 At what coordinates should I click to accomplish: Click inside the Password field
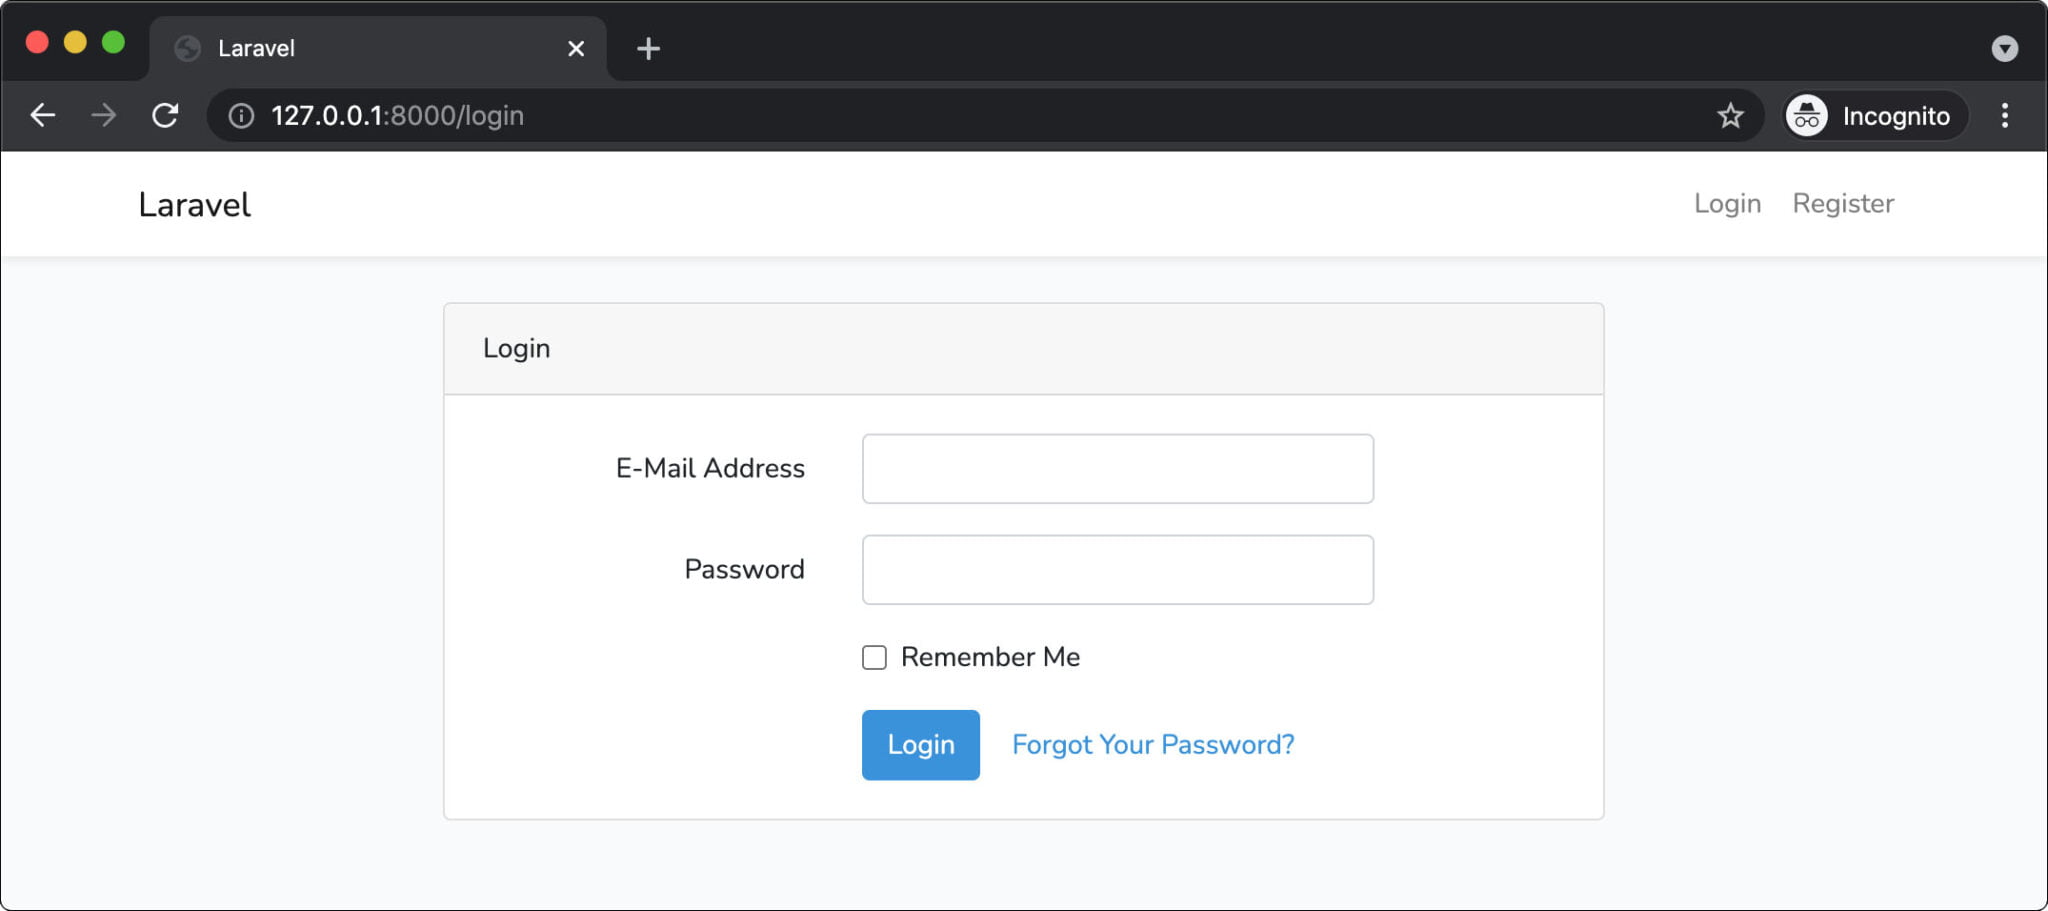coord(1117,569)
